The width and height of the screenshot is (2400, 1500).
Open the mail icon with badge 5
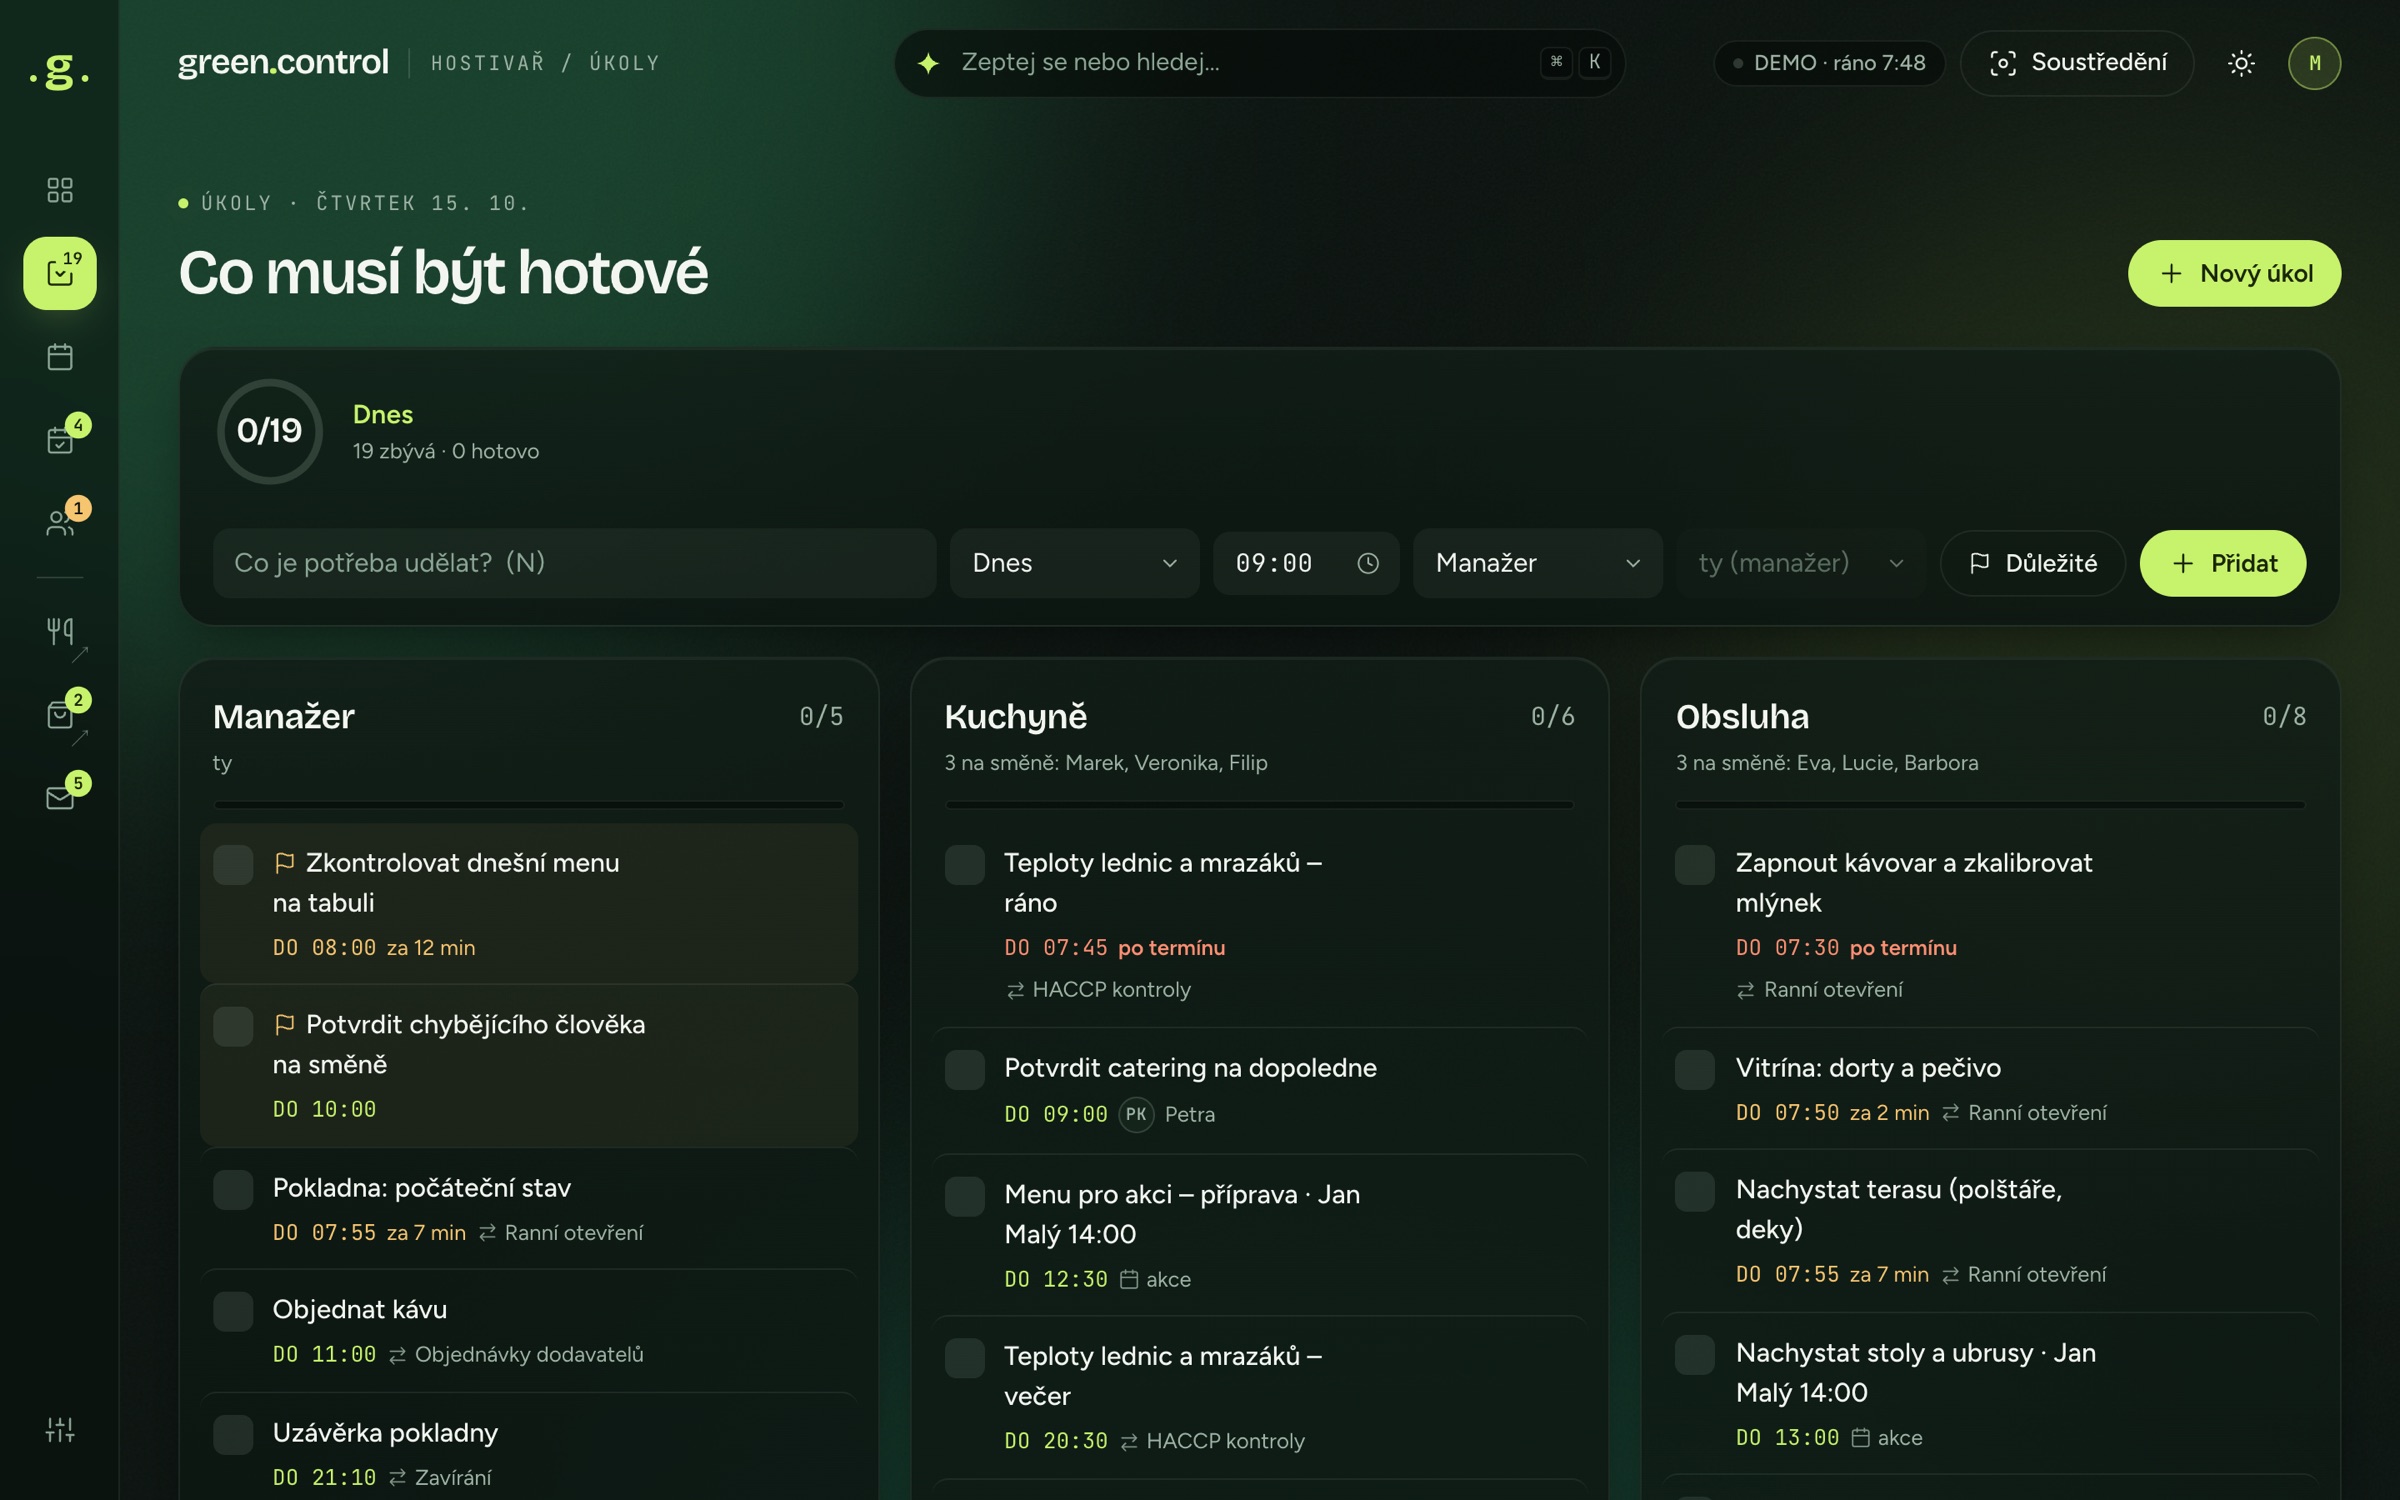point(60,797)
